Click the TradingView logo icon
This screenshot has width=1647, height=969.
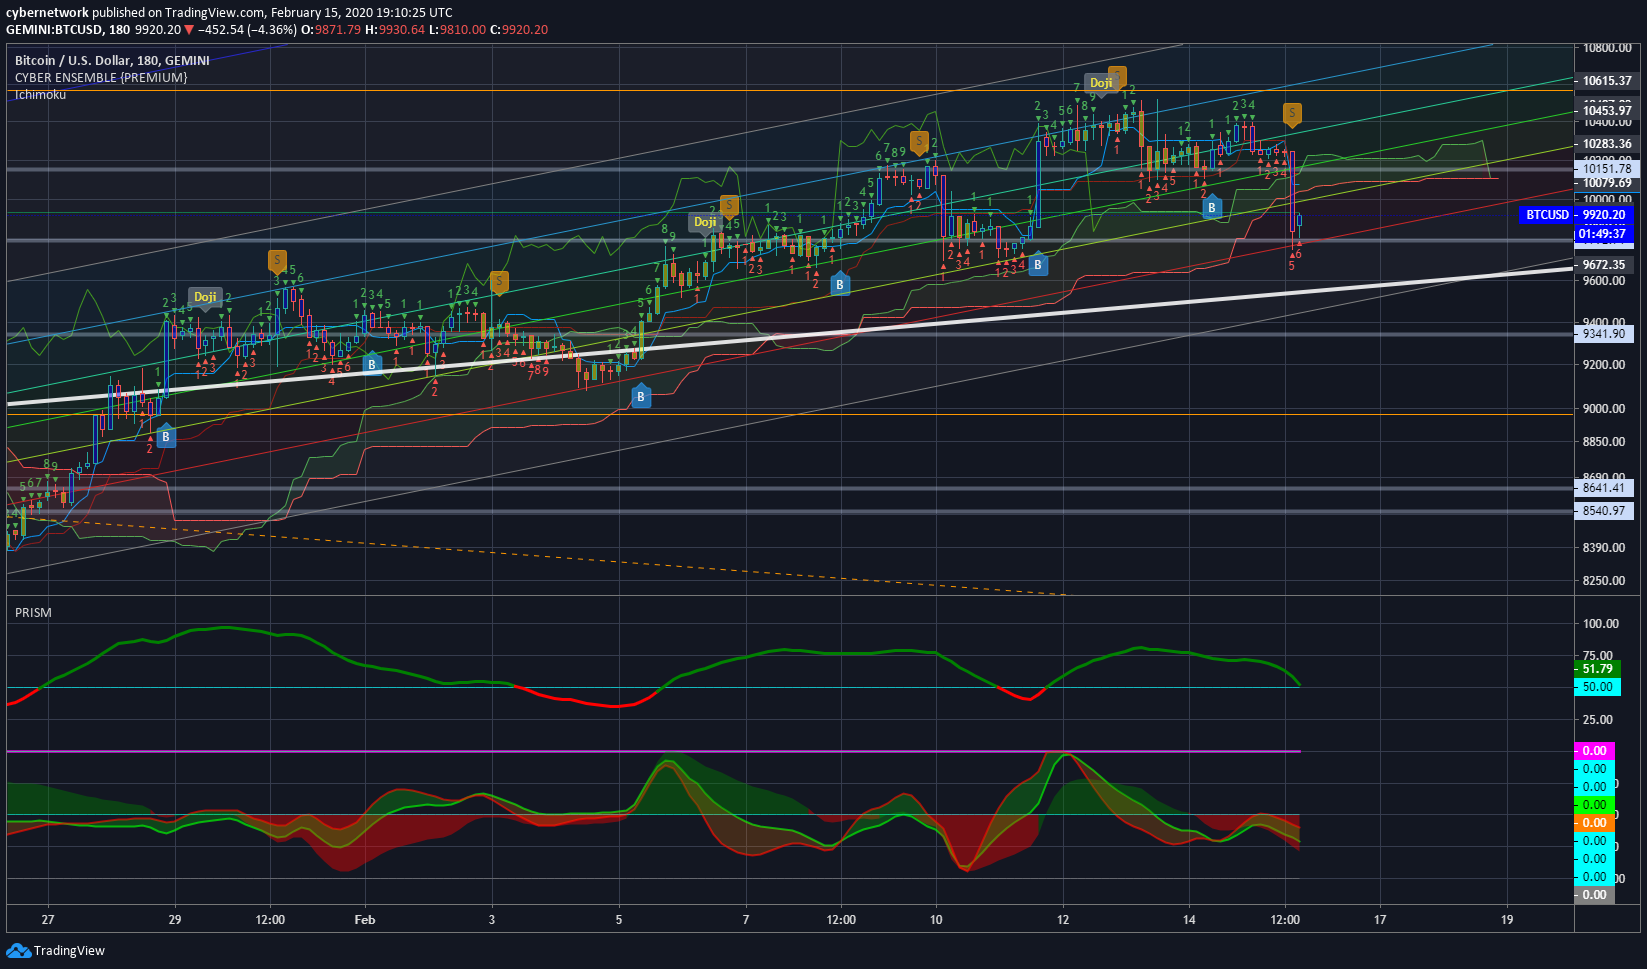tap(18, 950)
